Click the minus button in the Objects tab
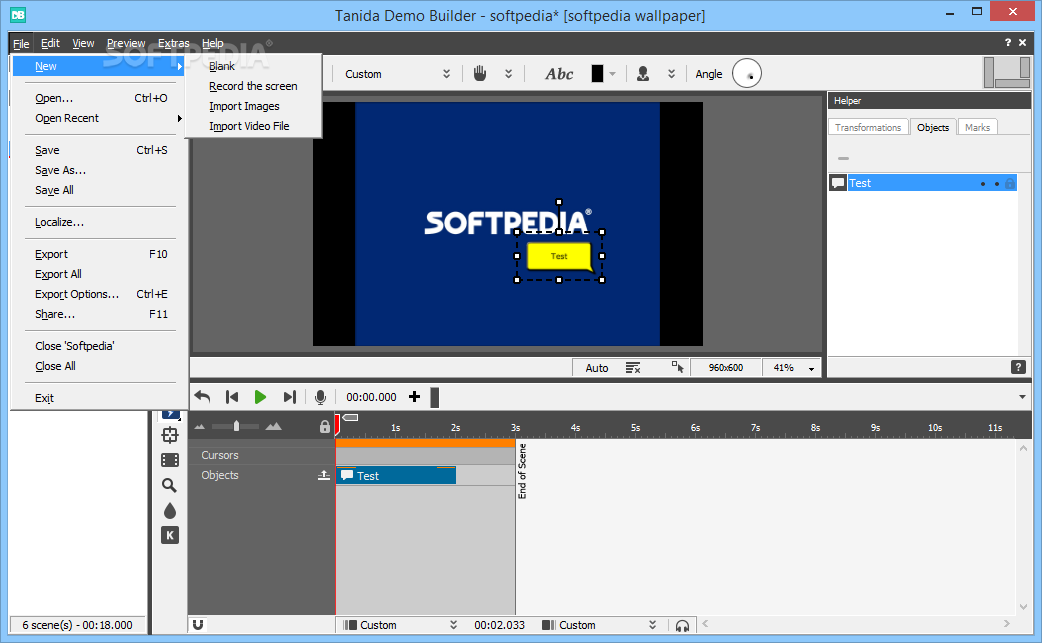 coord(843,158)
